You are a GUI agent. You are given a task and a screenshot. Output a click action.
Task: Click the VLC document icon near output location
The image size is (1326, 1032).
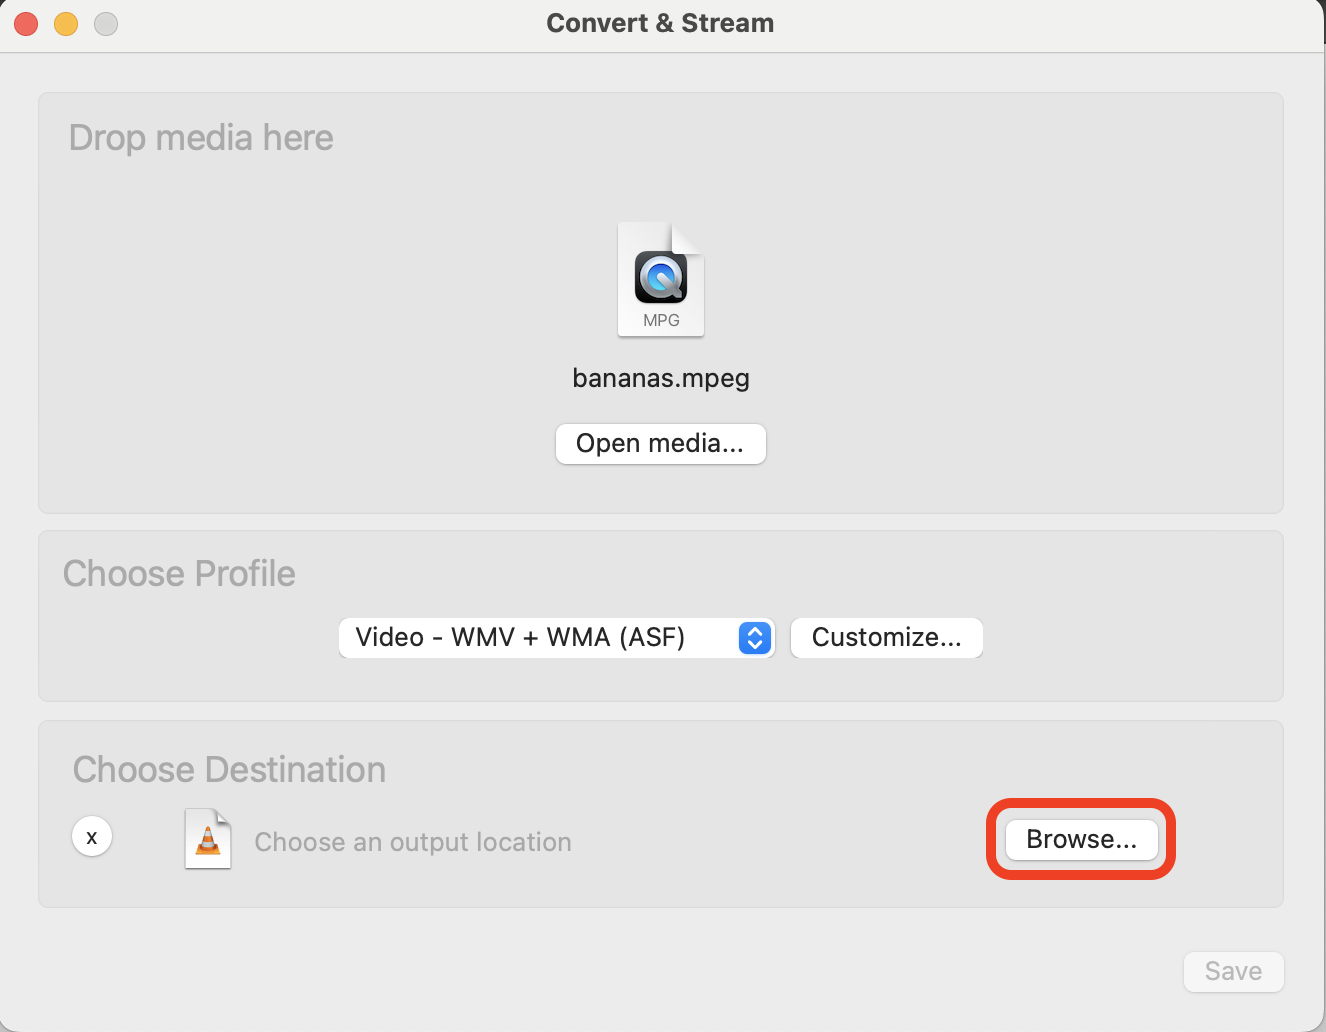coord(207,839)
